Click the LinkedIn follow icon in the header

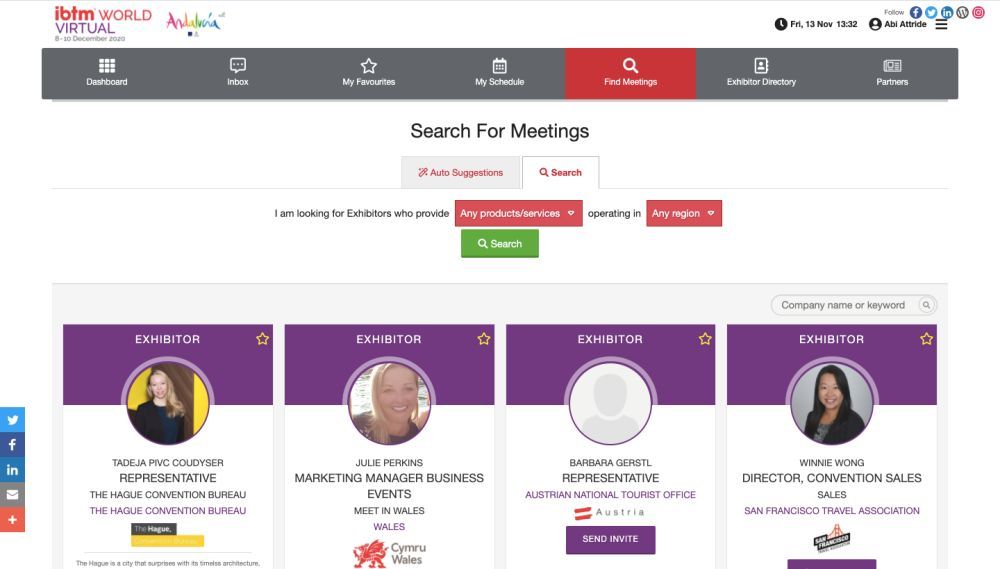[x=947, y=12]
